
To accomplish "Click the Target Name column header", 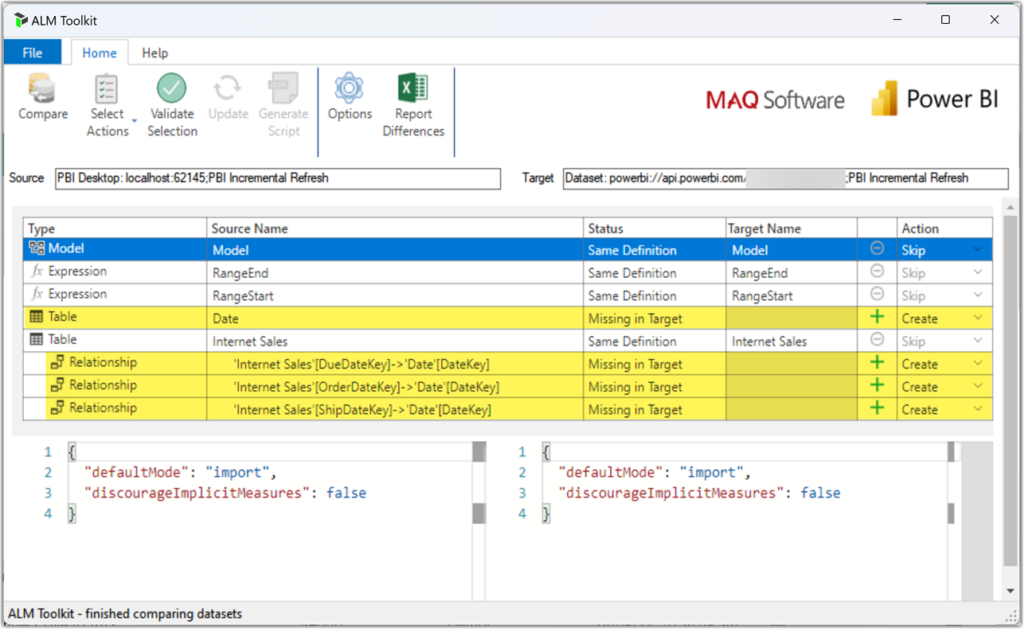I will (x=791, y=228).
